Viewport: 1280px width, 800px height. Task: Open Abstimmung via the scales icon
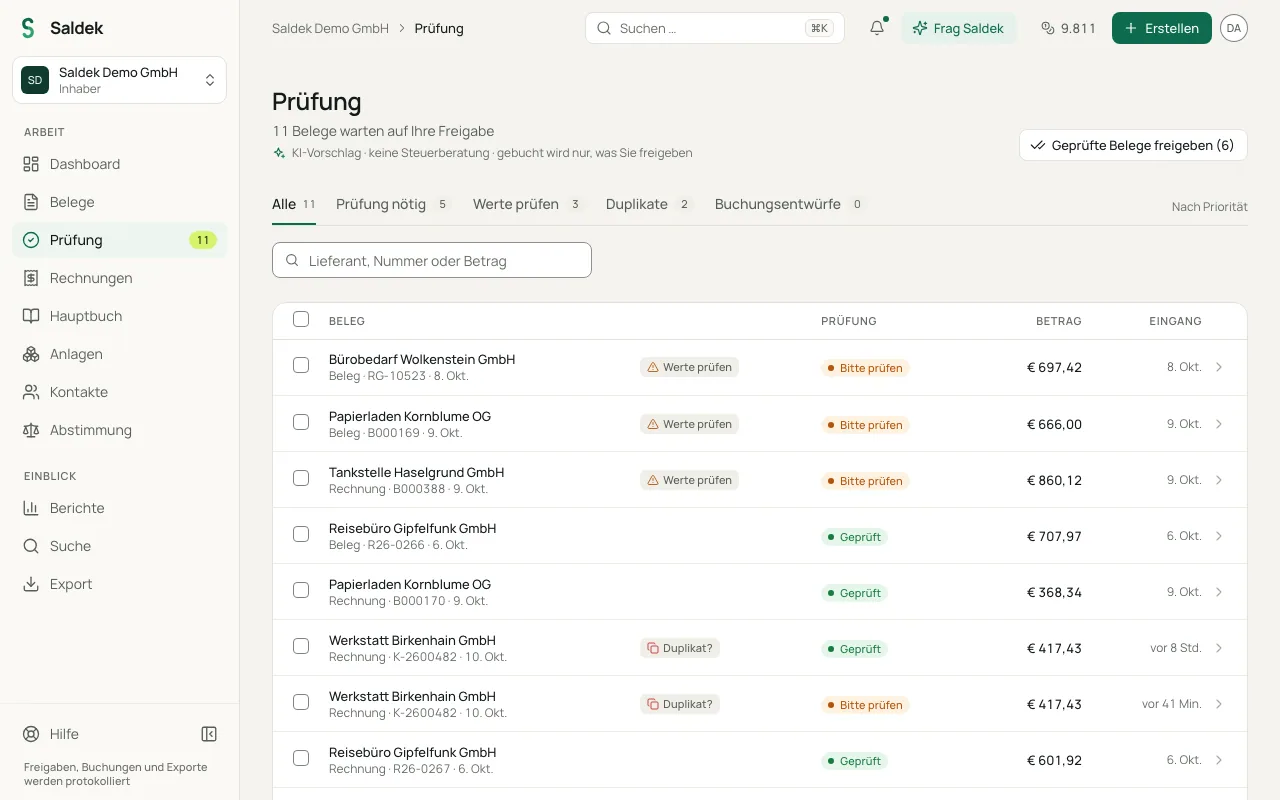31,430
